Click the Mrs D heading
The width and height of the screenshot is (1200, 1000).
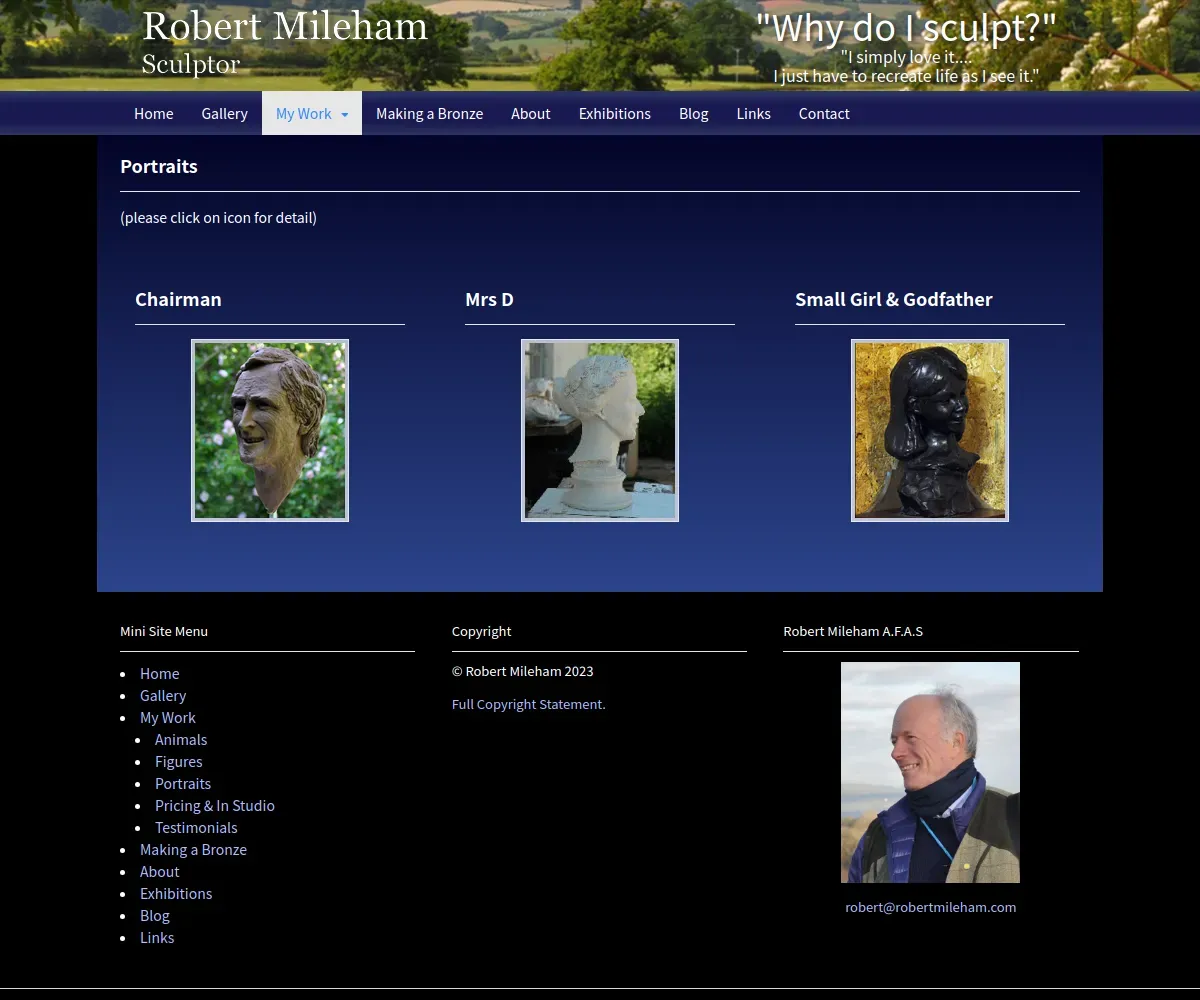coord(489,299)
